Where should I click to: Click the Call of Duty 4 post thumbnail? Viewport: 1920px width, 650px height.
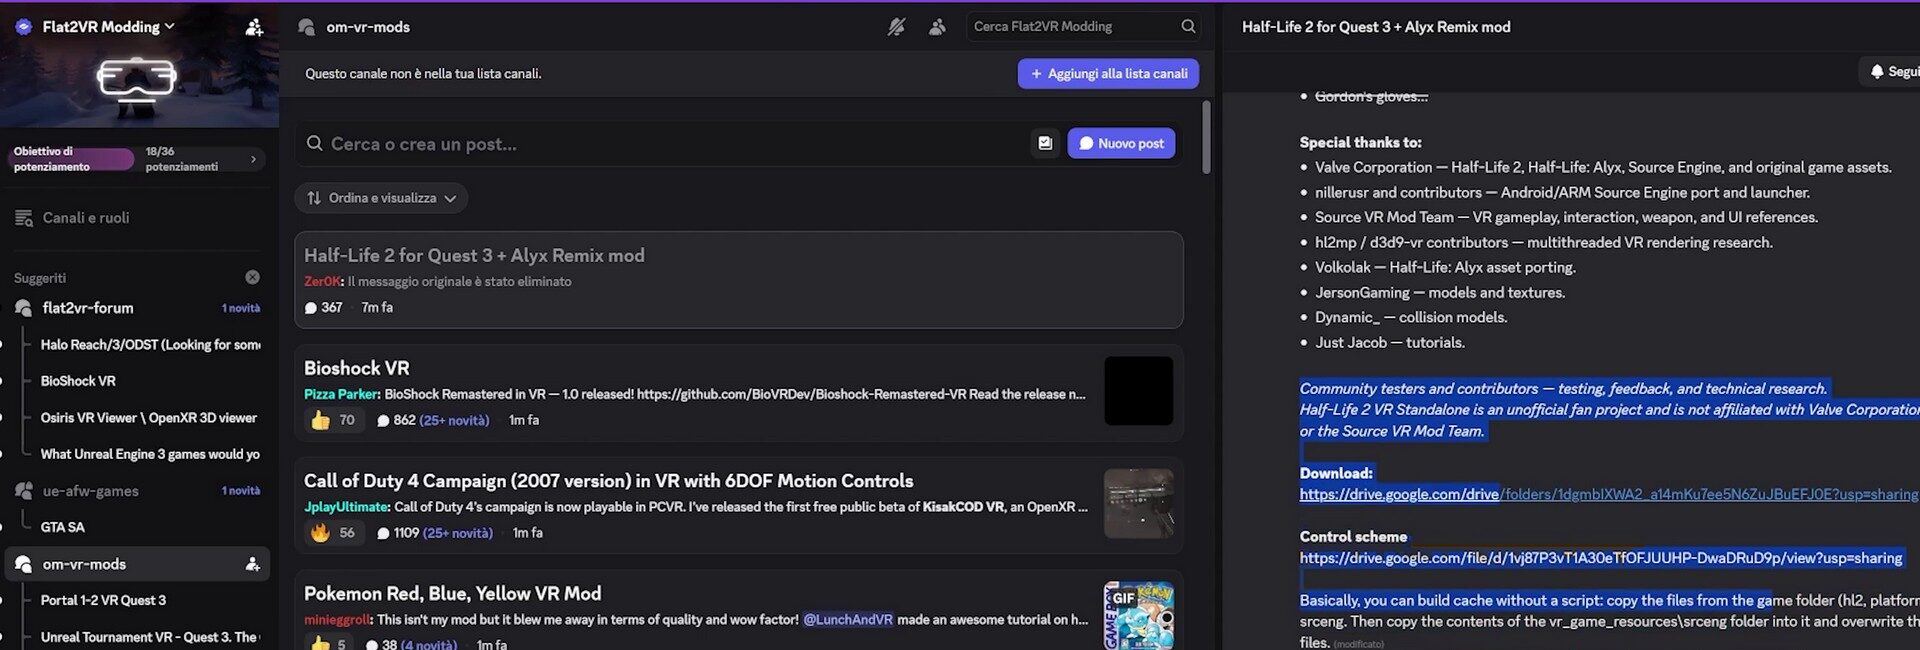pyautogui.click(x=1138, y=504)
